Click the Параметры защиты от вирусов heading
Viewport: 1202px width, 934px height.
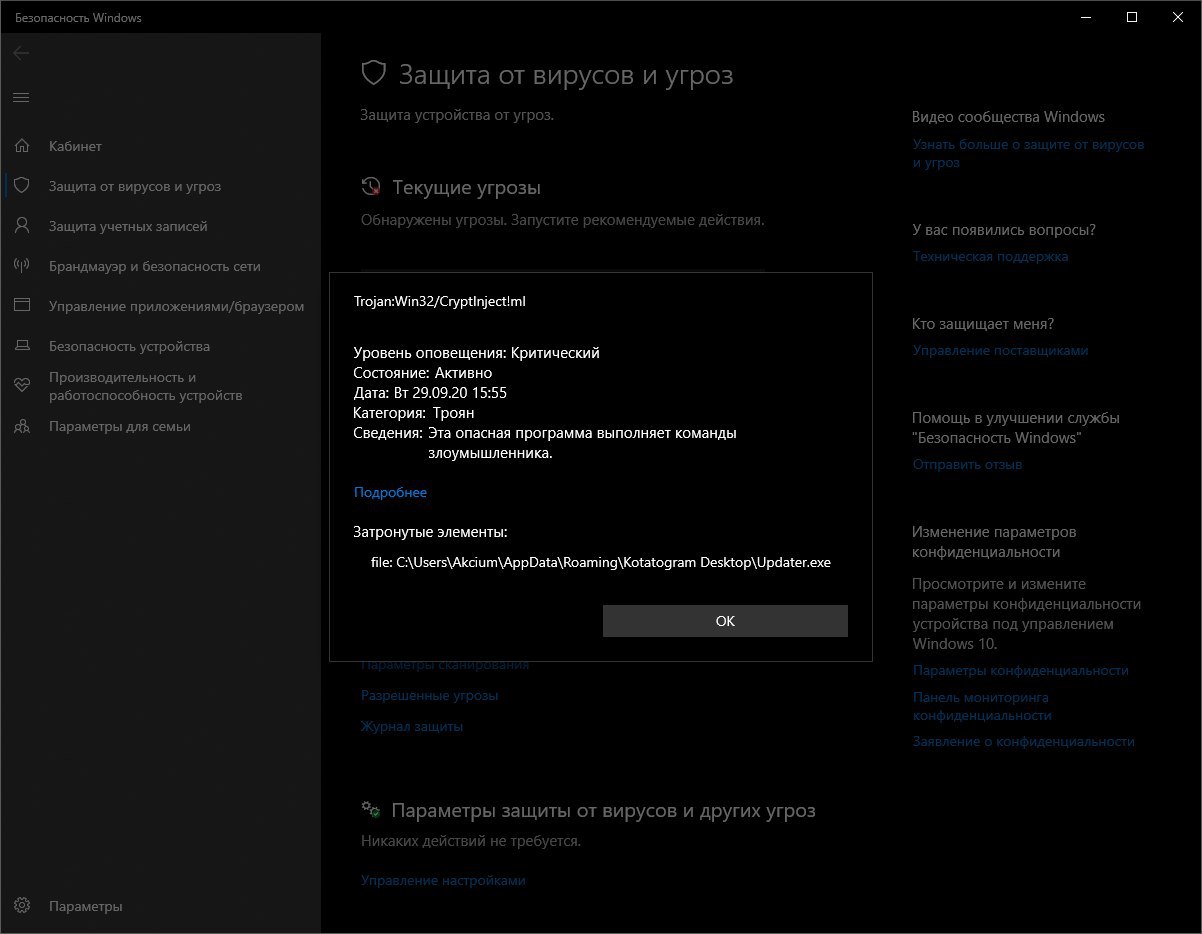603,810
